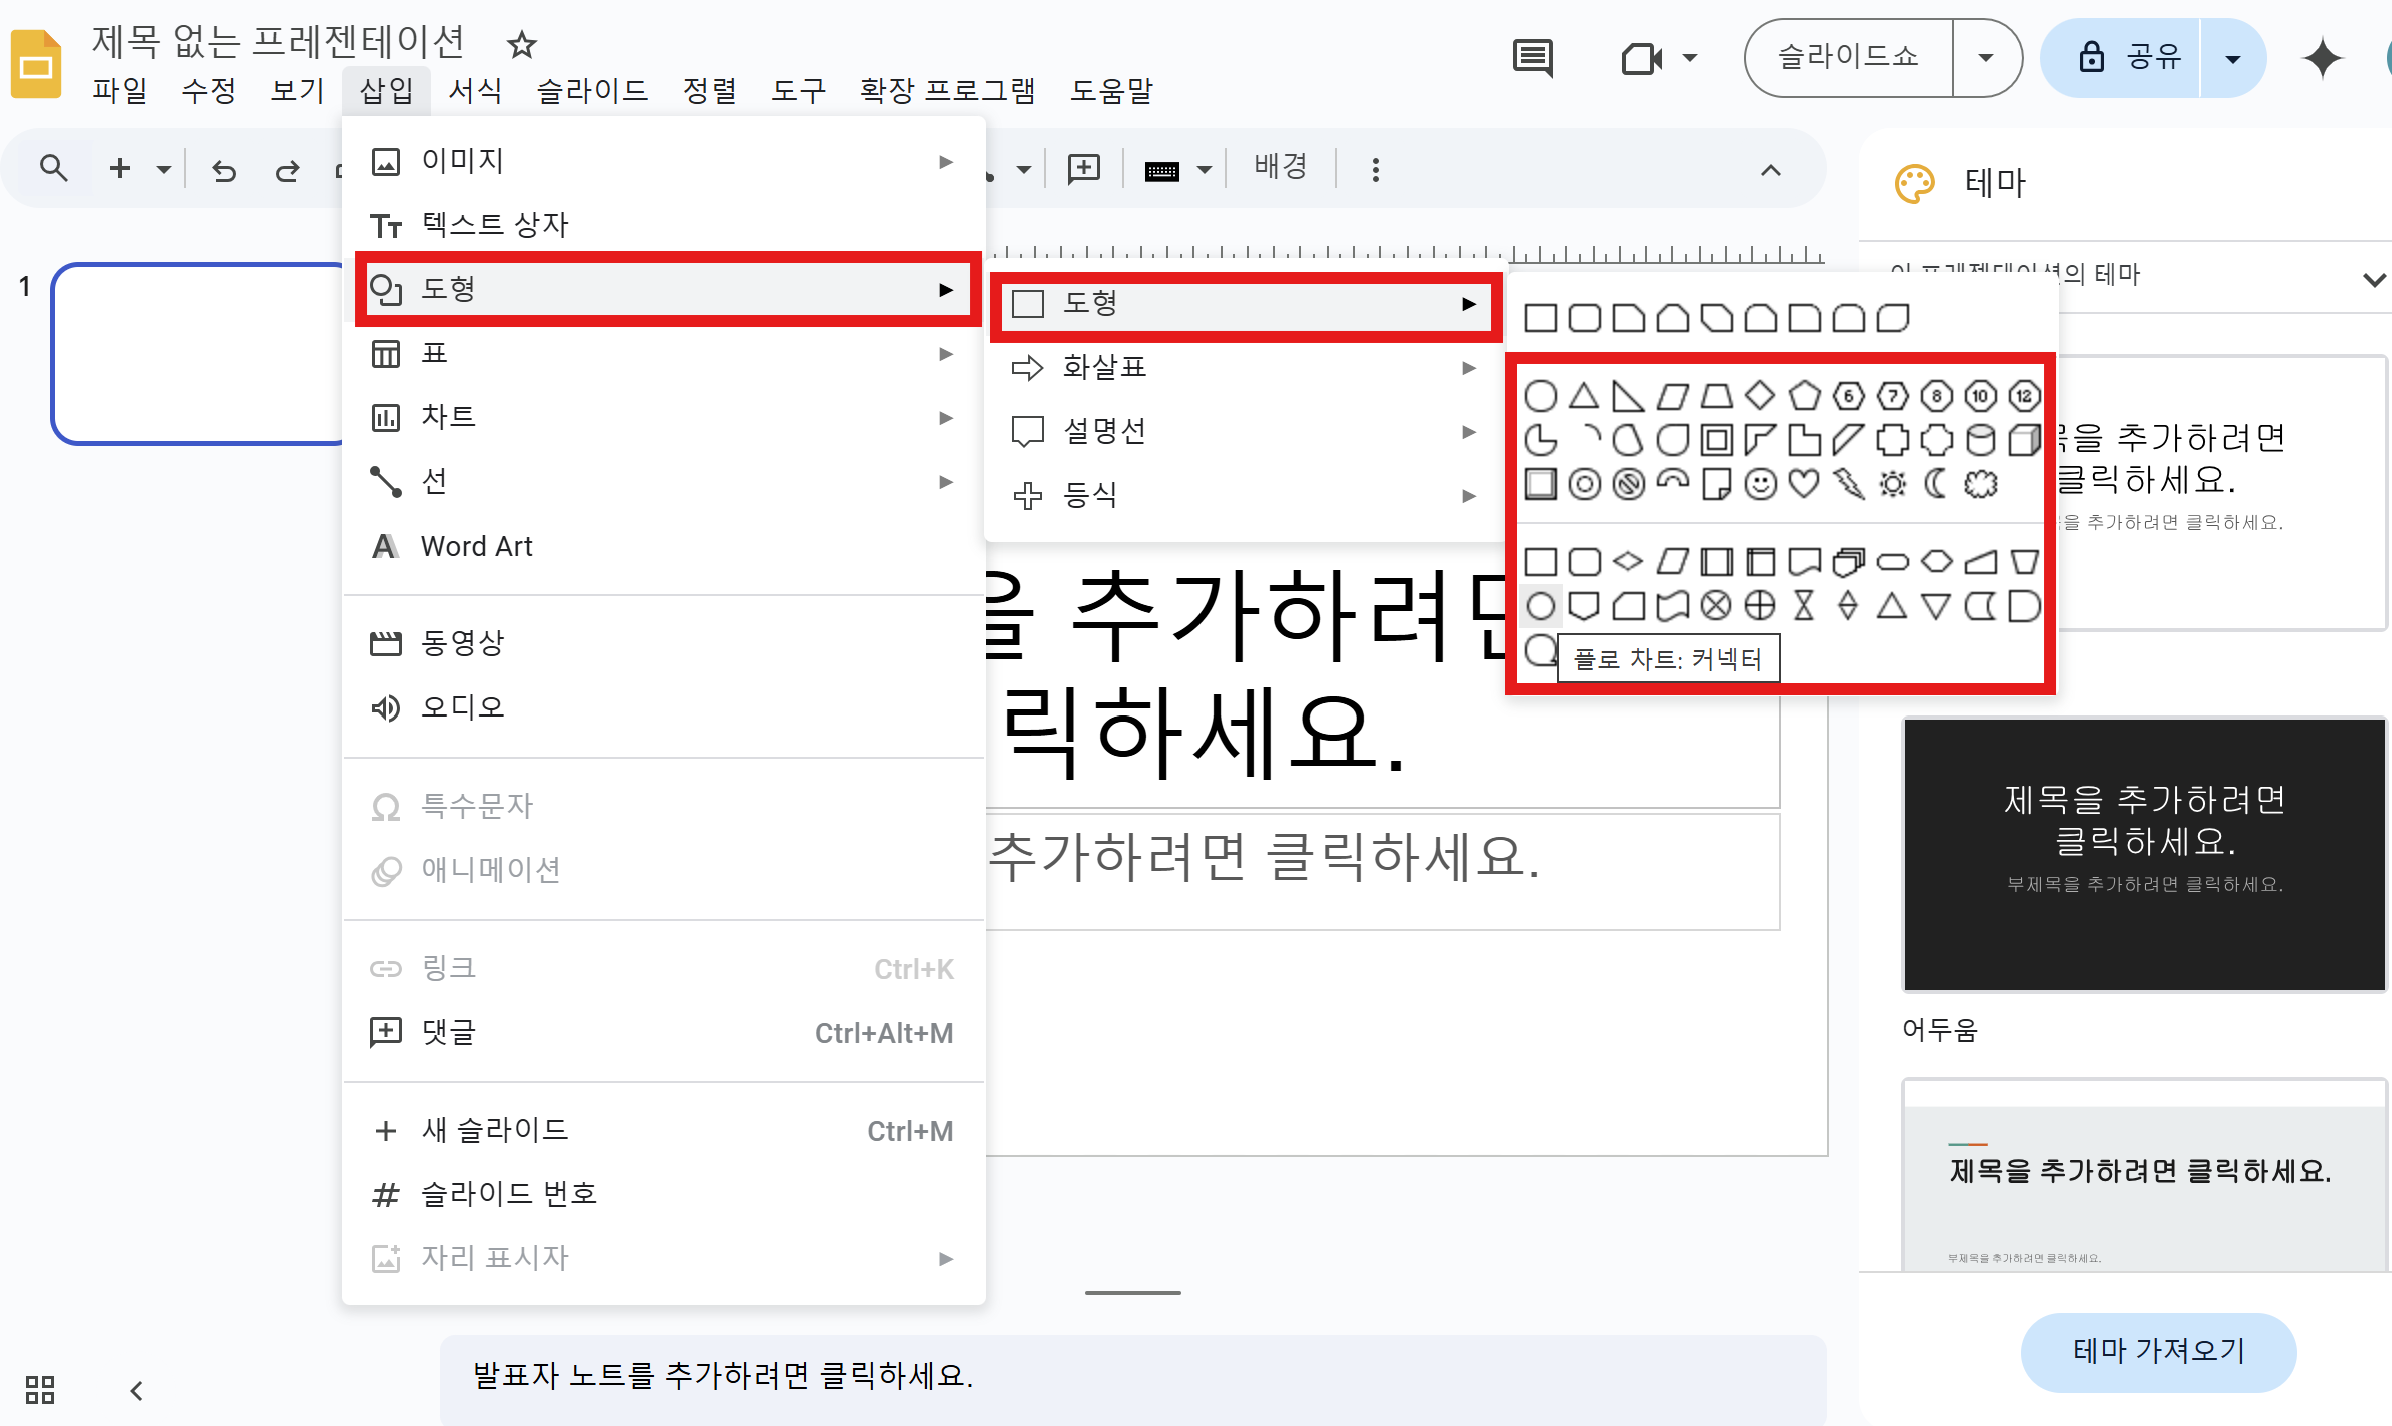Pick the right triangle shape
Screen dimensions: 2392x1426
[x=1628, y=396]
